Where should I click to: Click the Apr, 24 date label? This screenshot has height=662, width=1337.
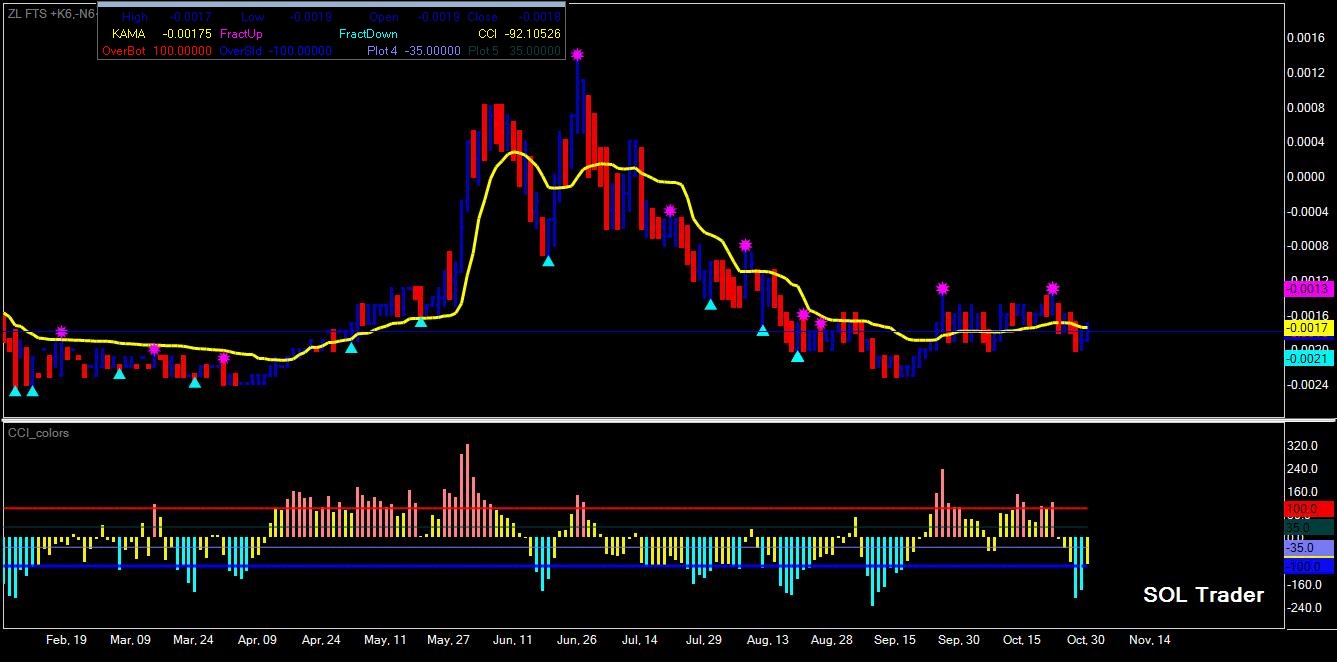point(322,639)
